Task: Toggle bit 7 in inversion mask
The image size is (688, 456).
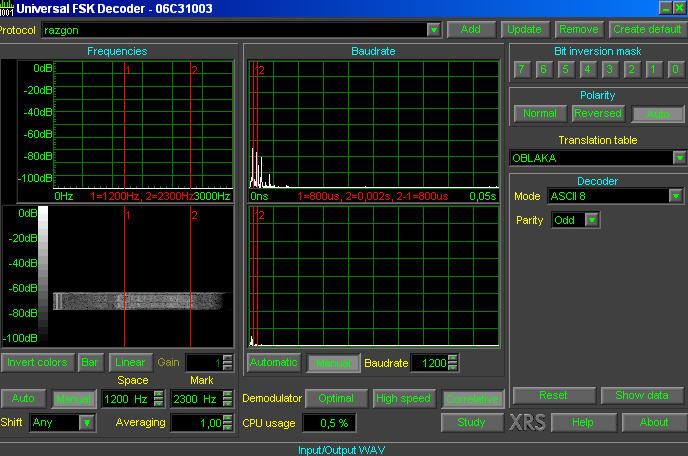Action: pos(522,69)
